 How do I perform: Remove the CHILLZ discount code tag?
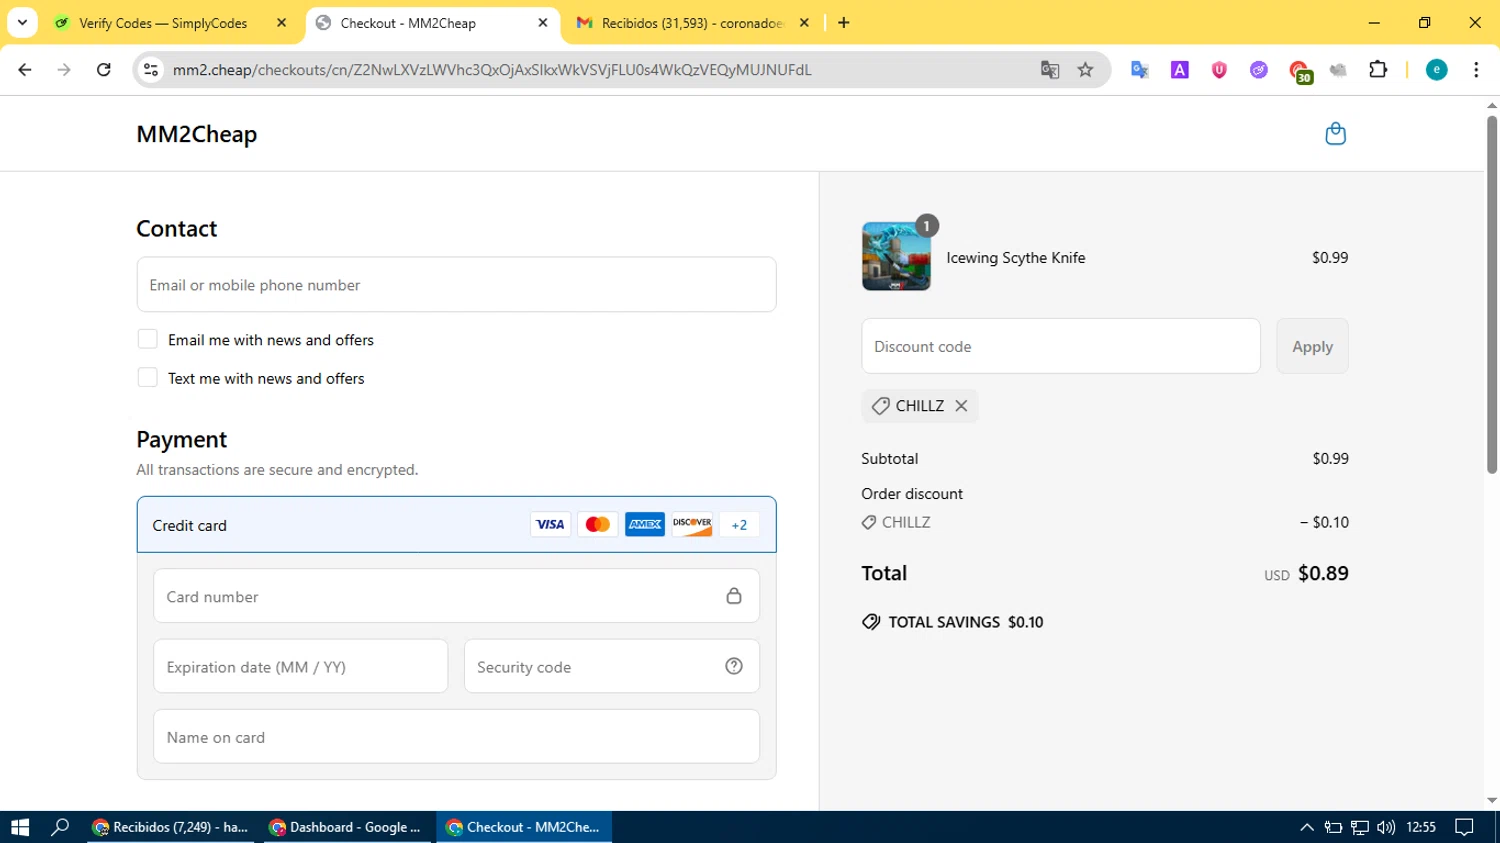961,406
